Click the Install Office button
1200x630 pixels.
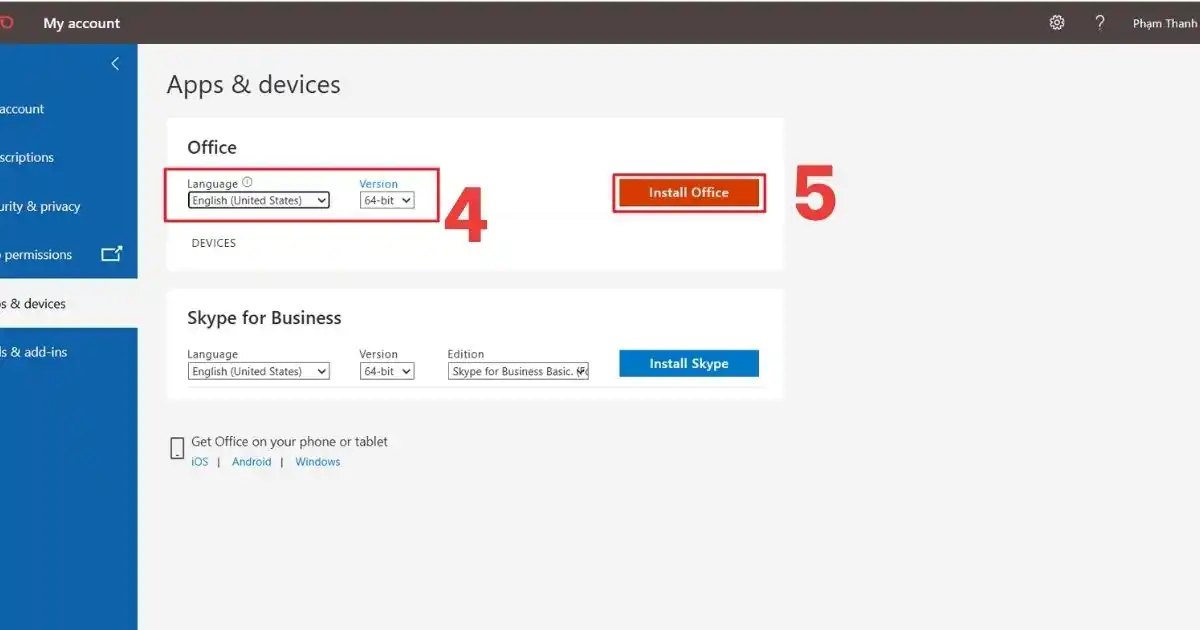(x=689, y=193)
